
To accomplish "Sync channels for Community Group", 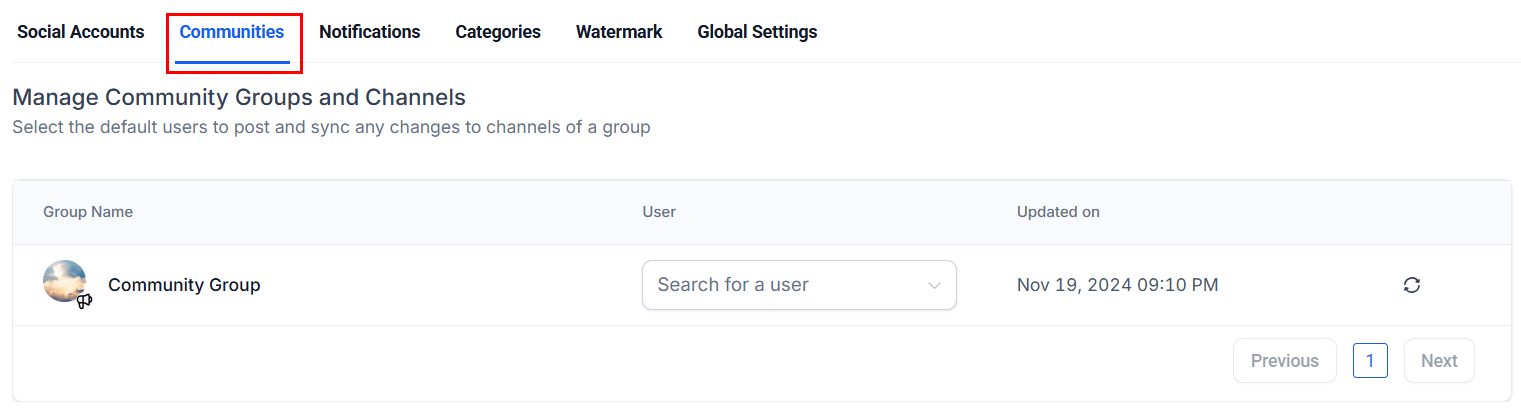I will click(1411, 285).
